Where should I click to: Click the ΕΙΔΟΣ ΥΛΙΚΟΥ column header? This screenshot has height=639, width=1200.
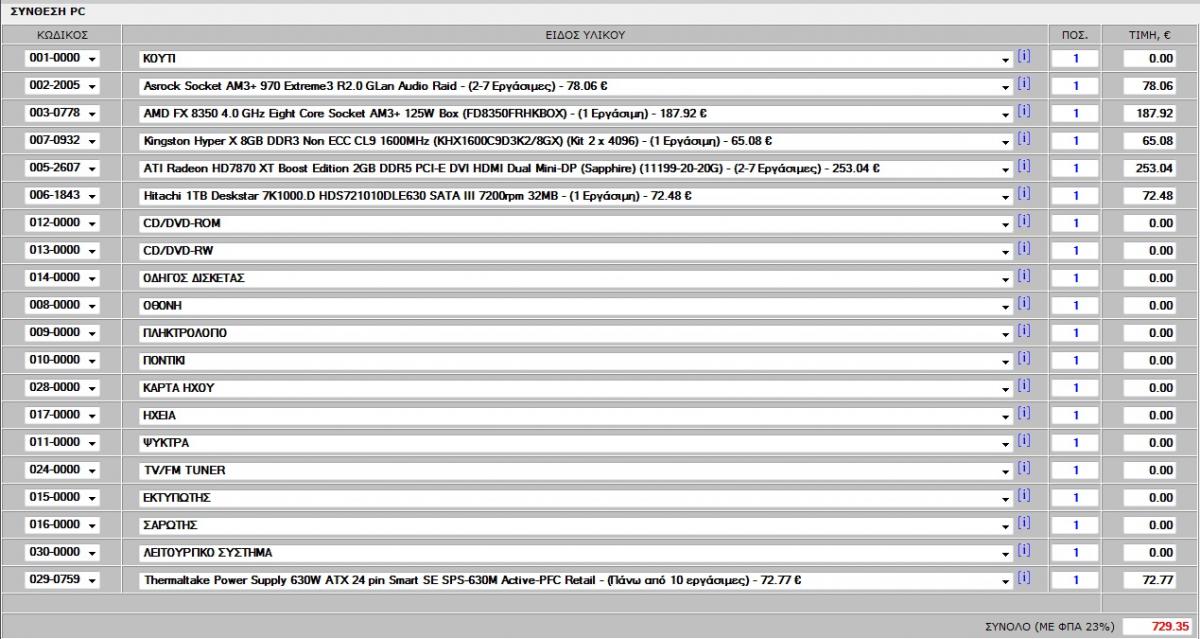point(585,34)
